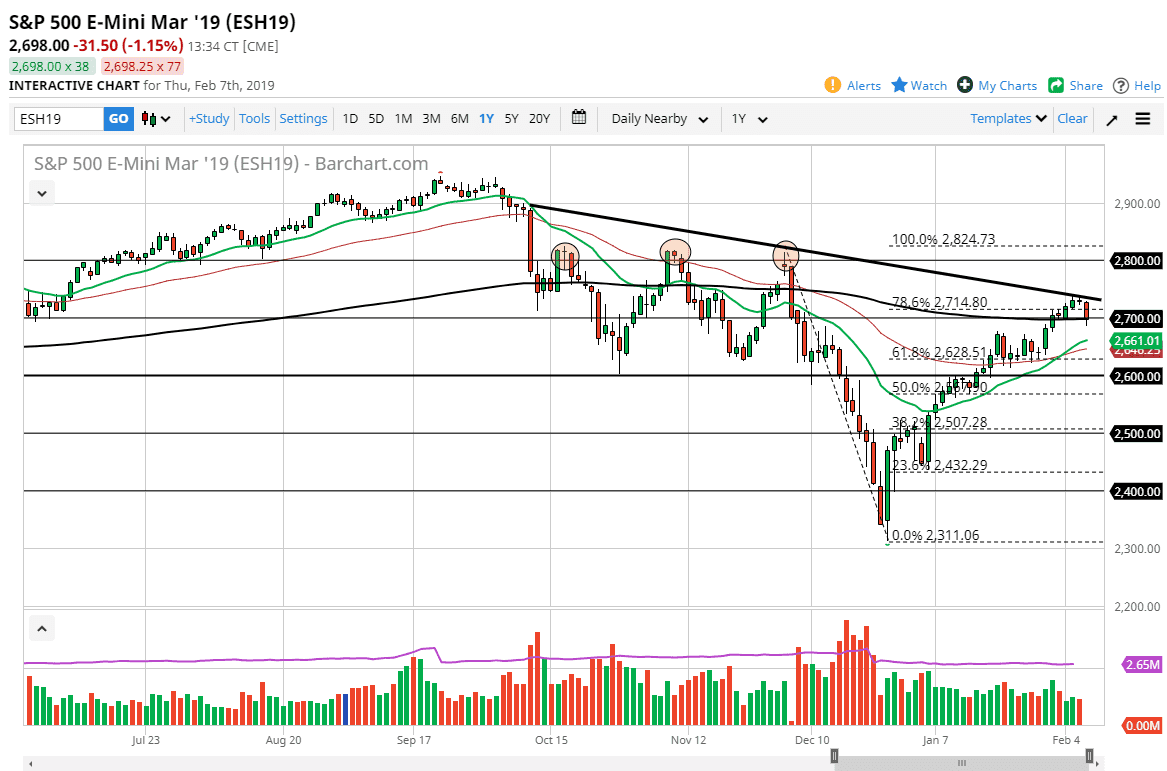Open the Templates dropdown
The height and width of the screenshot is (771, 1167).
pyautogui.click(x=1006, y=118)
